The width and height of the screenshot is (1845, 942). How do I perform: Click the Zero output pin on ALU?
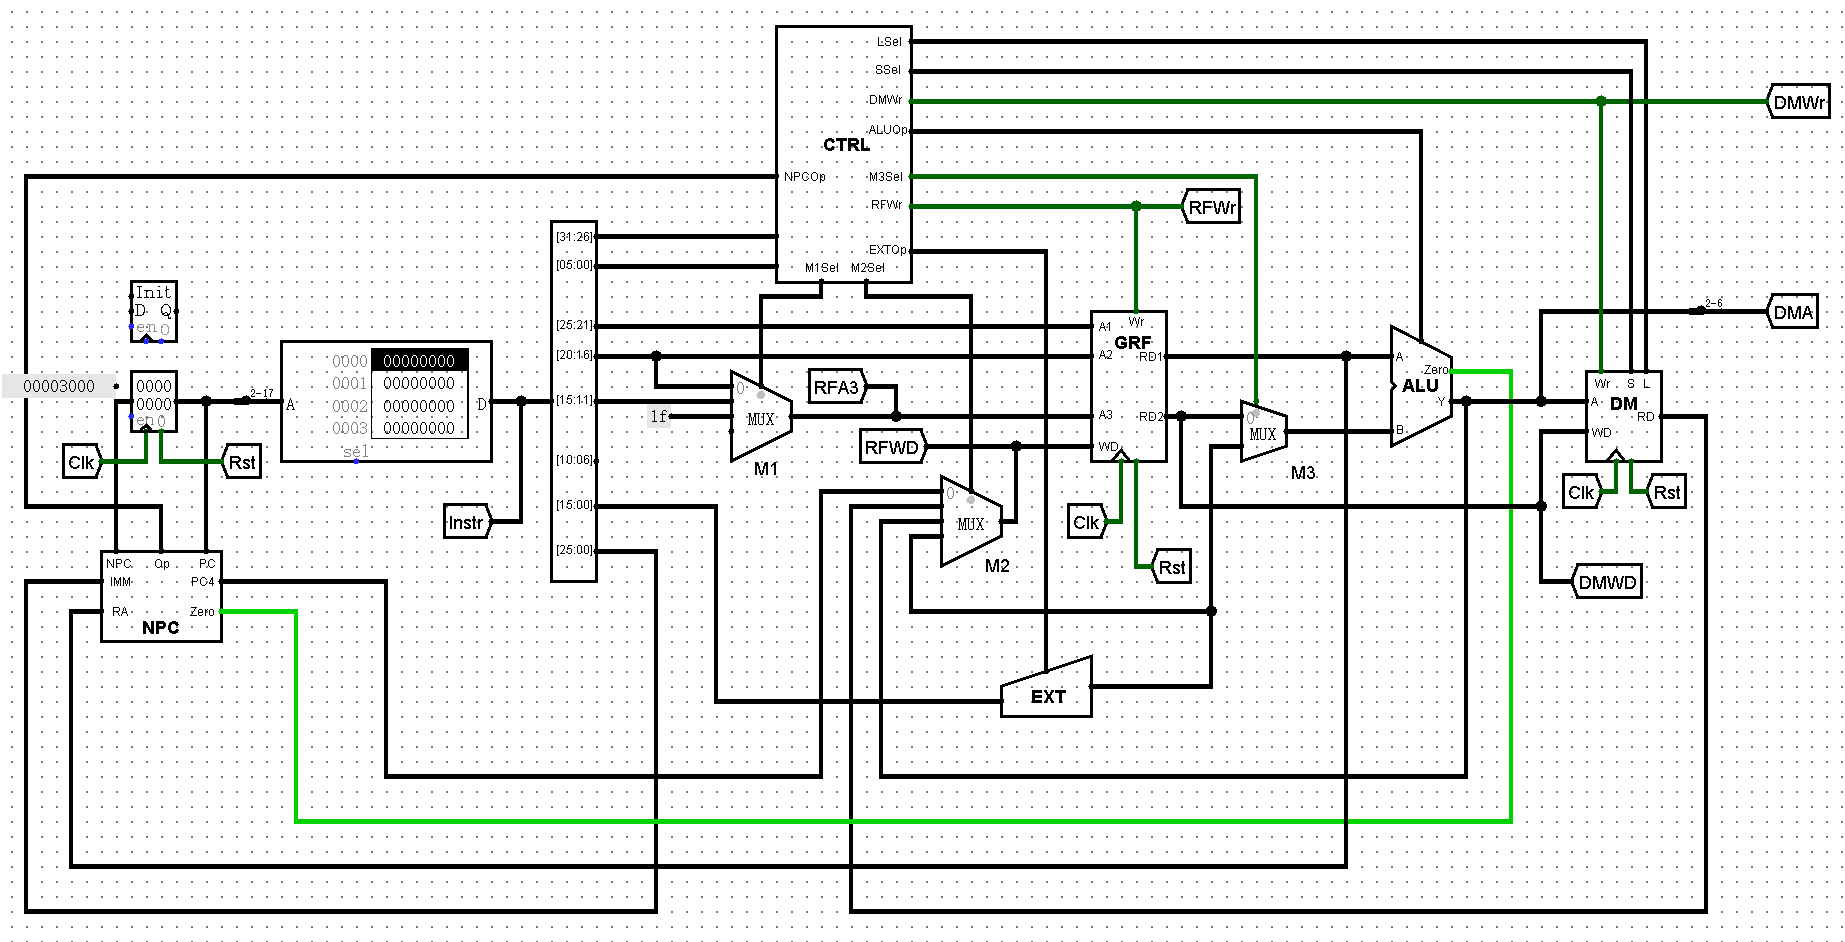click(x=1436, y=370)
